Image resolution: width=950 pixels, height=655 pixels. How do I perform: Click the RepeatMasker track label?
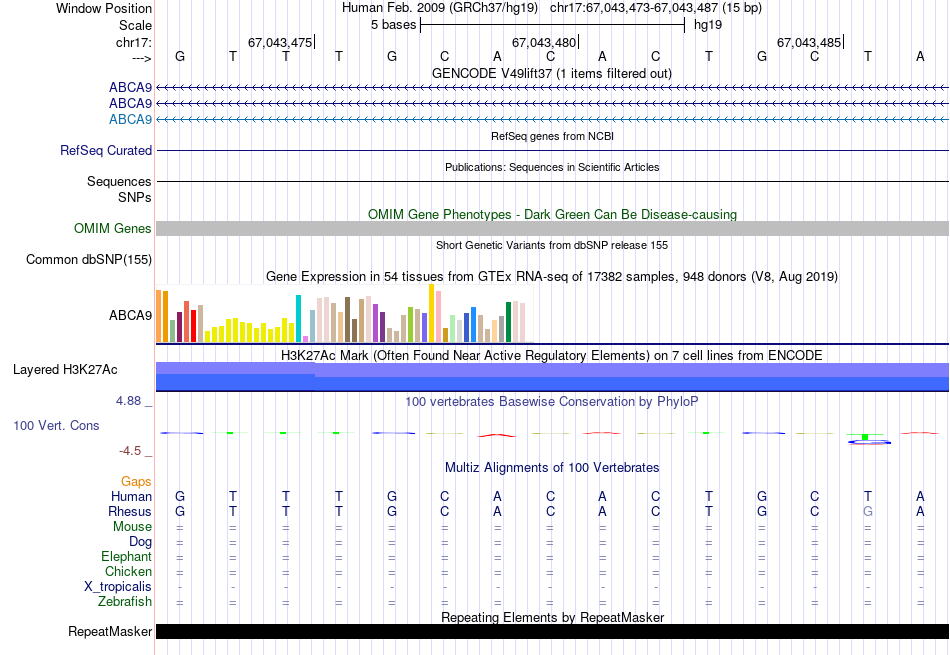[110, 631]
